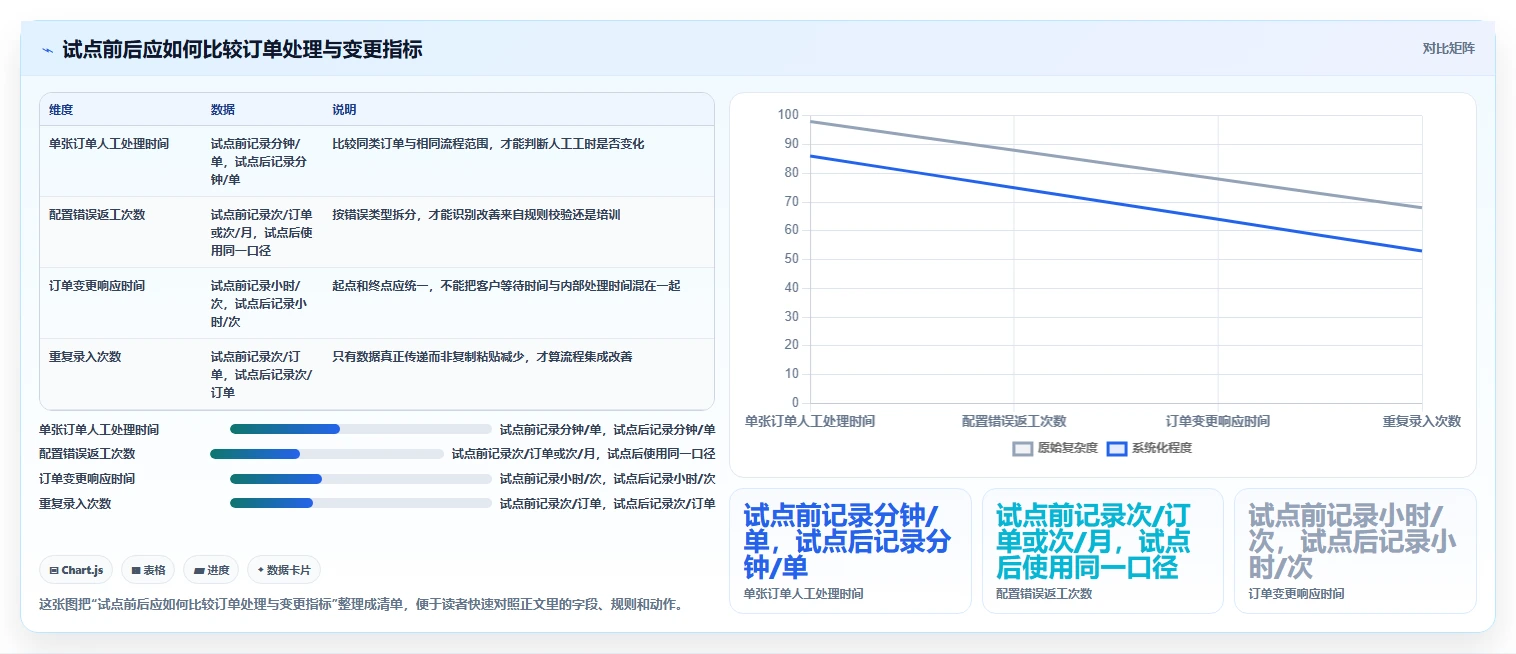1516x654 pixels.
Task: Open the gray 试点前记录小时/次 data card
Action: tap(1355, 550)
